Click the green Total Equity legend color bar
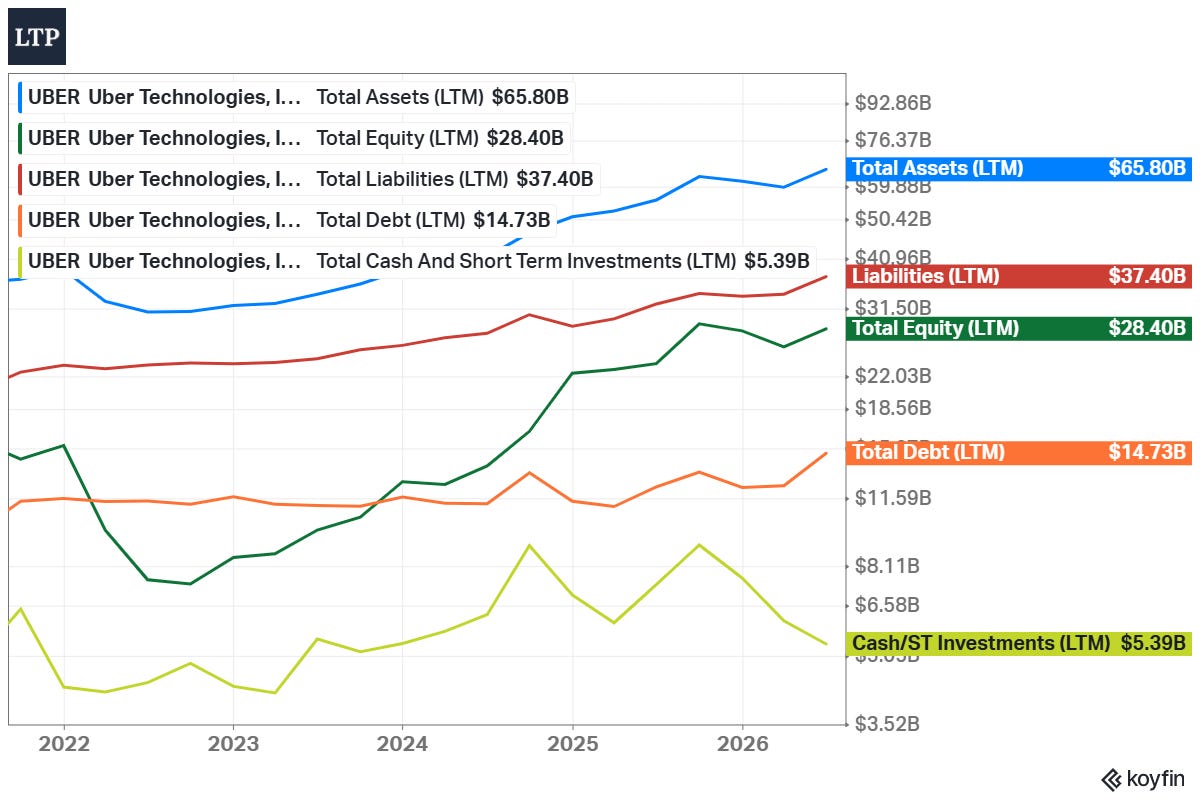 click(x=20, y=138)
